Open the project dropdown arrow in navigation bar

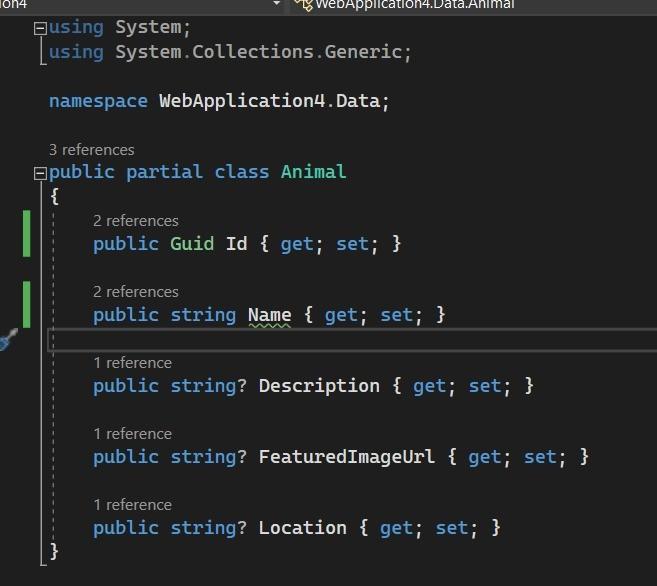277,3
